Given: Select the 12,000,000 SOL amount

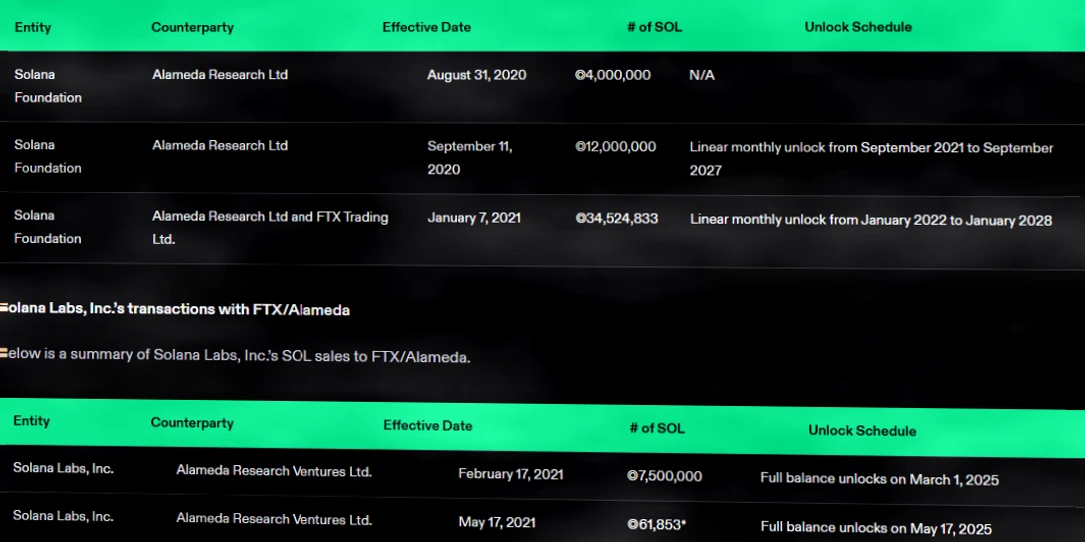Looking at the screenshot, I should click(616, 147).
